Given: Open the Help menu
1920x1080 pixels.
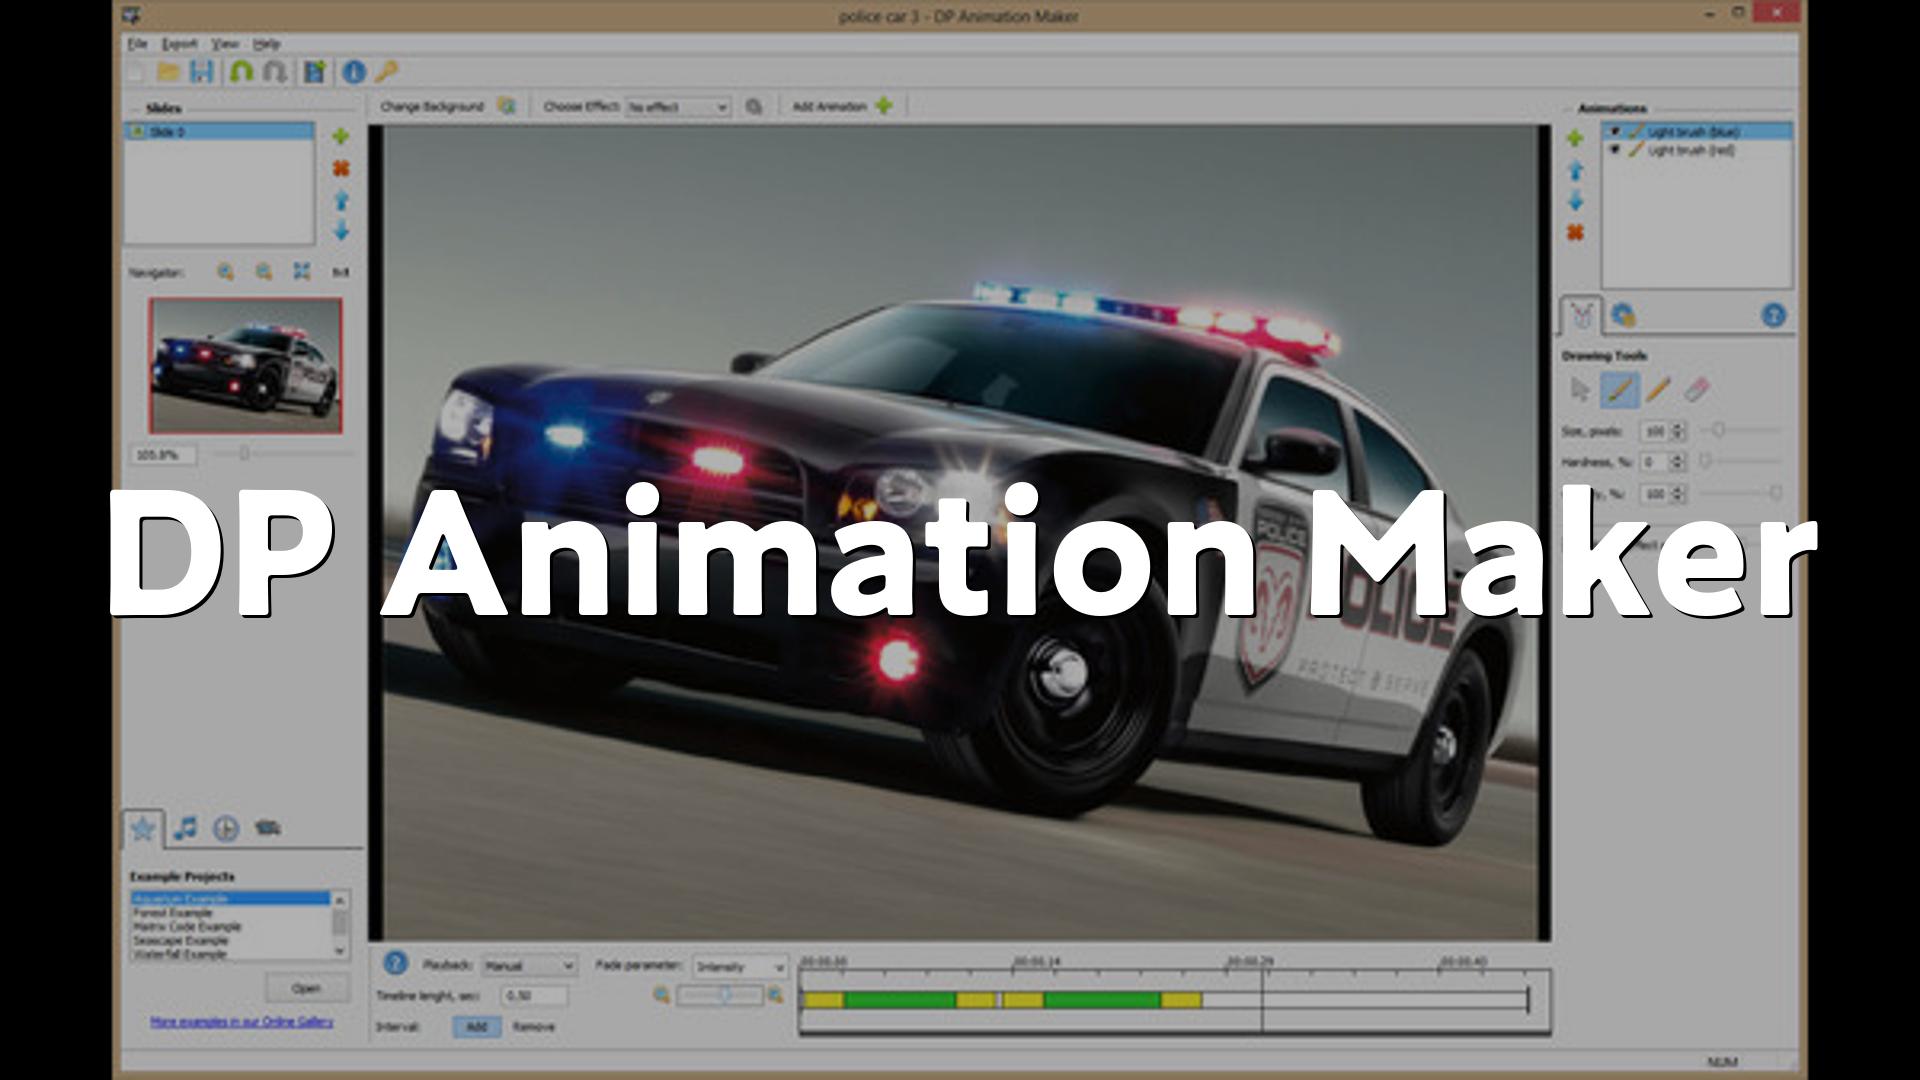Looking at the screenshot, I should point(266,44).
